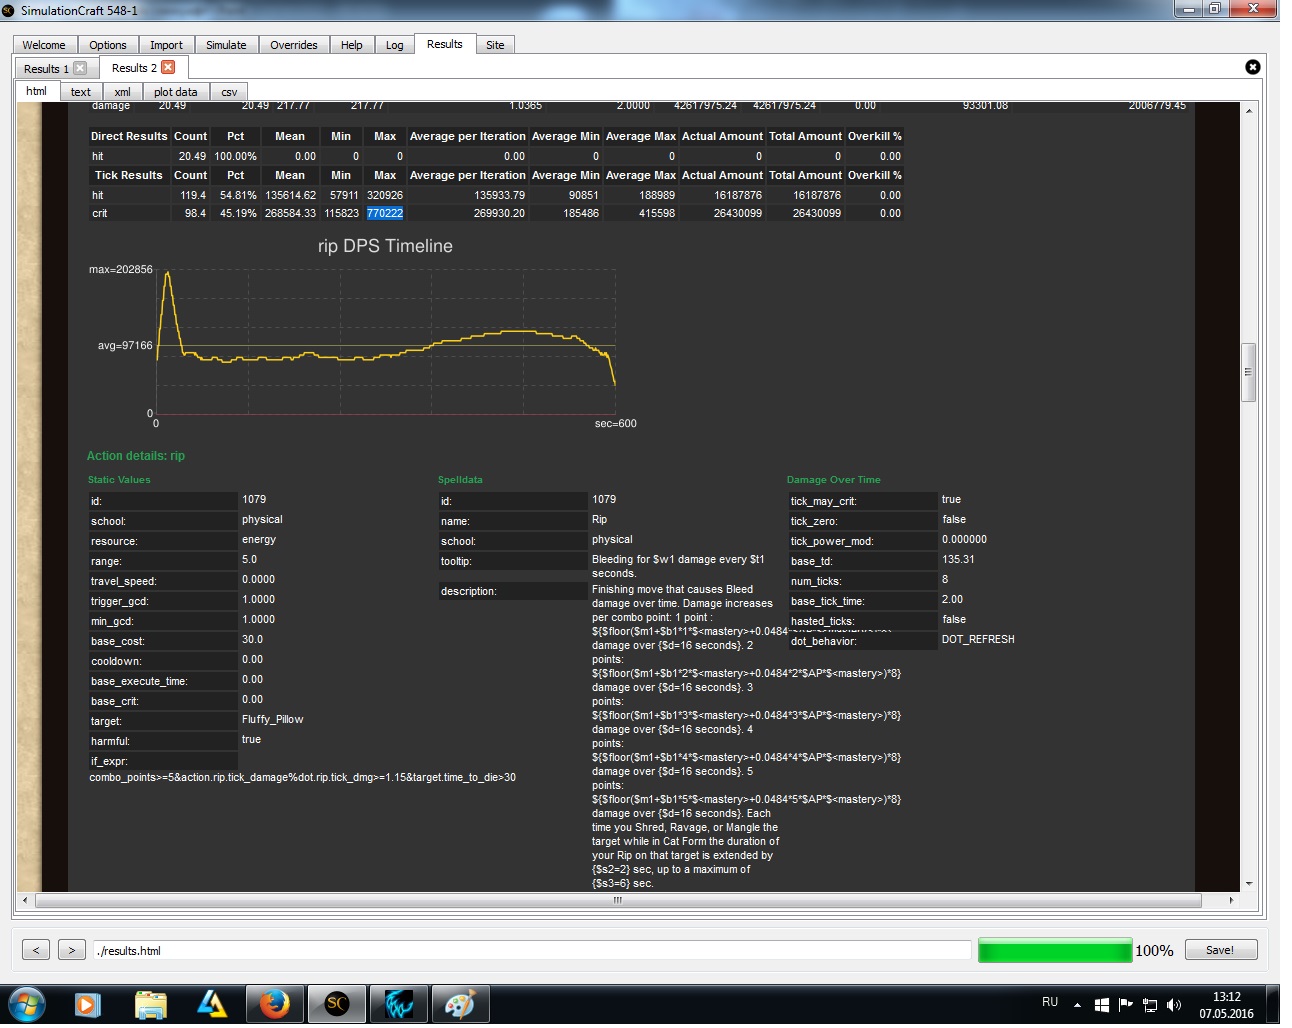
Task: Click the ./results.html address field
Action: coord(530,950)
